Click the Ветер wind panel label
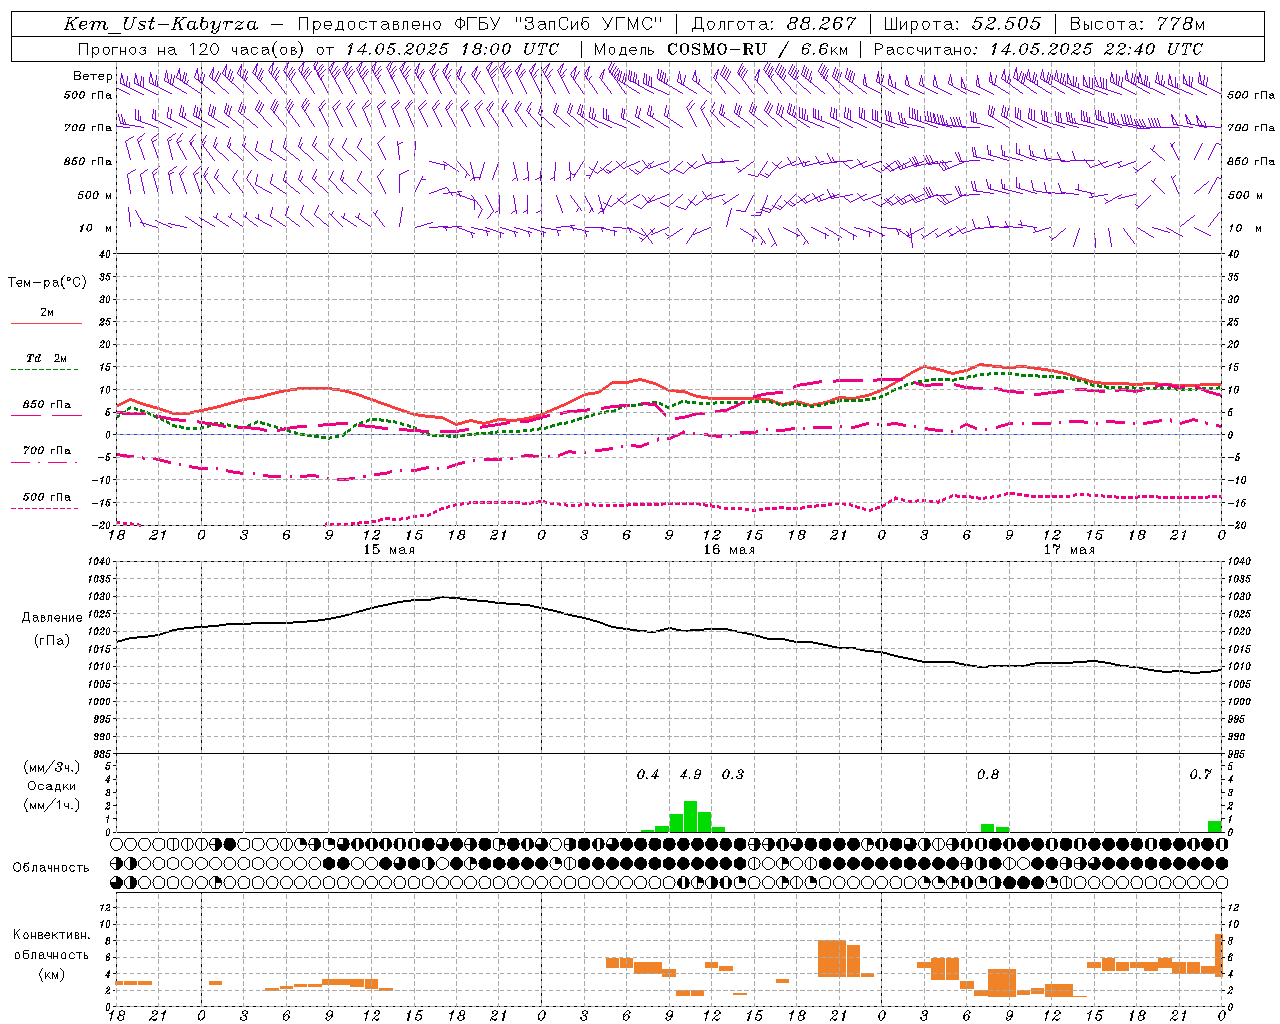This screenshot has width=1280, height=1024. click(x=92, y=76)
